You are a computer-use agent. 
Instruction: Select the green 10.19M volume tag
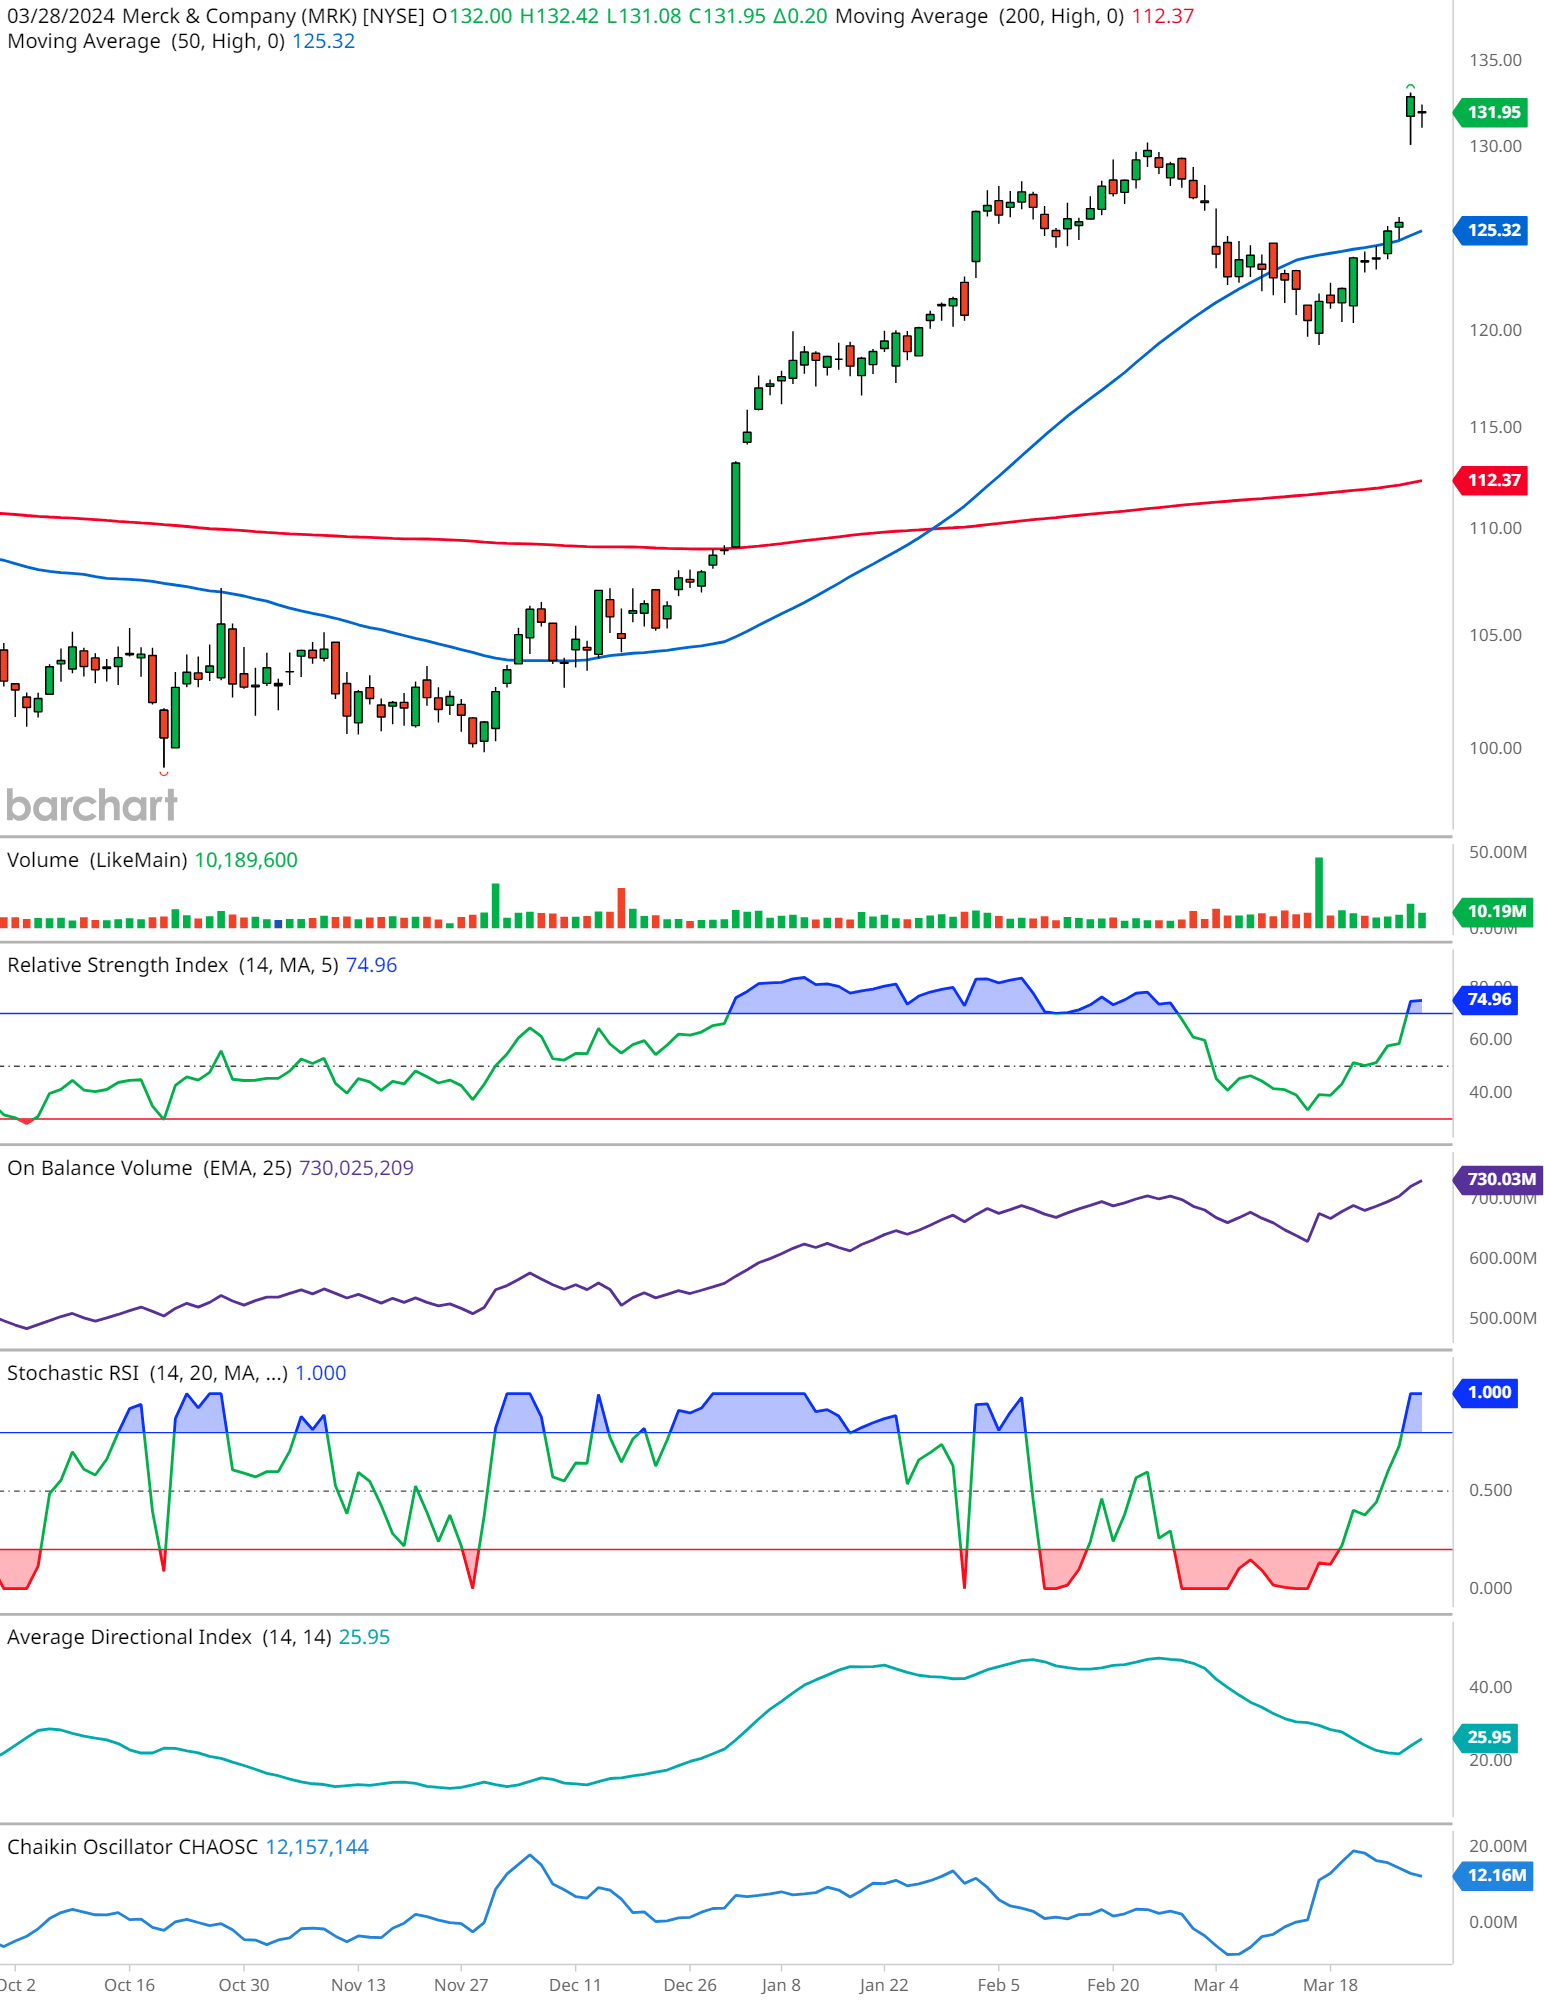coord(1493,911)
